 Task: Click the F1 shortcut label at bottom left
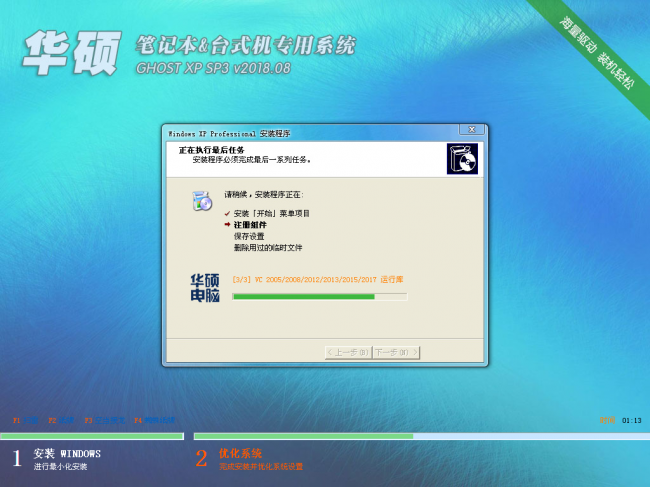(x=25, y=420)
